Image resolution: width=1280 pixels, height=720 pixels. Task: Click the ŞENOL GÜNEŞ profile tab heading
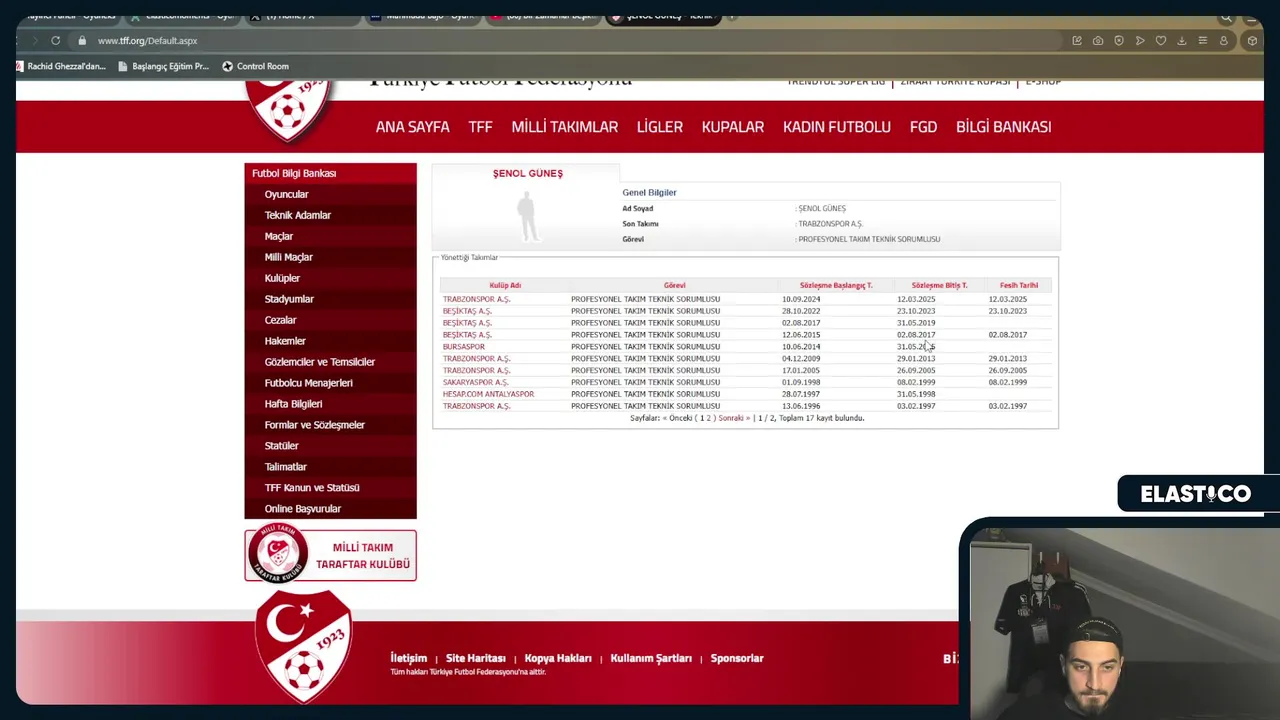coord(527,173)
